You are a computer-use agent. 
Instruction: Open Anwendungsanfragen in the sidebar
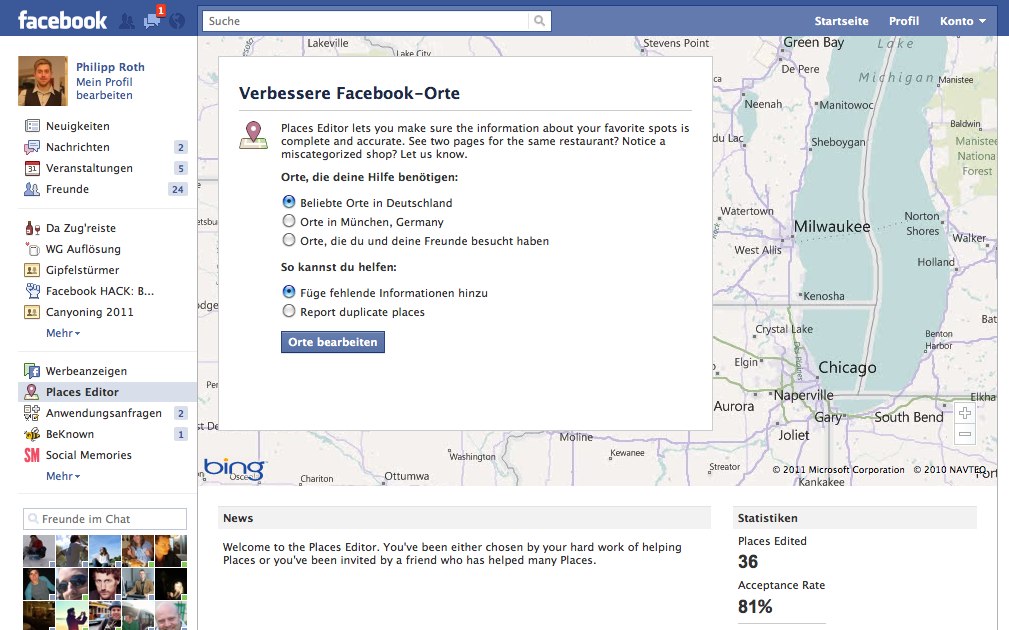[x=104, y=413]
